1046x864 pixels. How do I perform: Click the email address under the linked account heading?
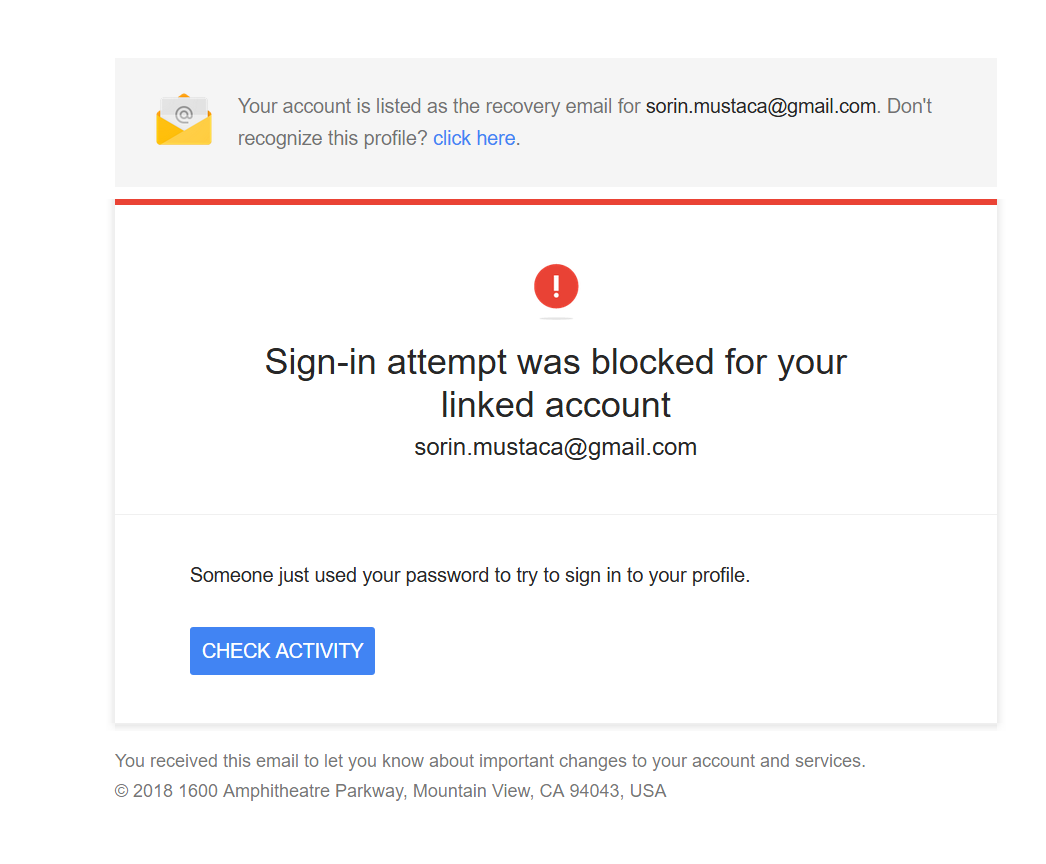556,447
